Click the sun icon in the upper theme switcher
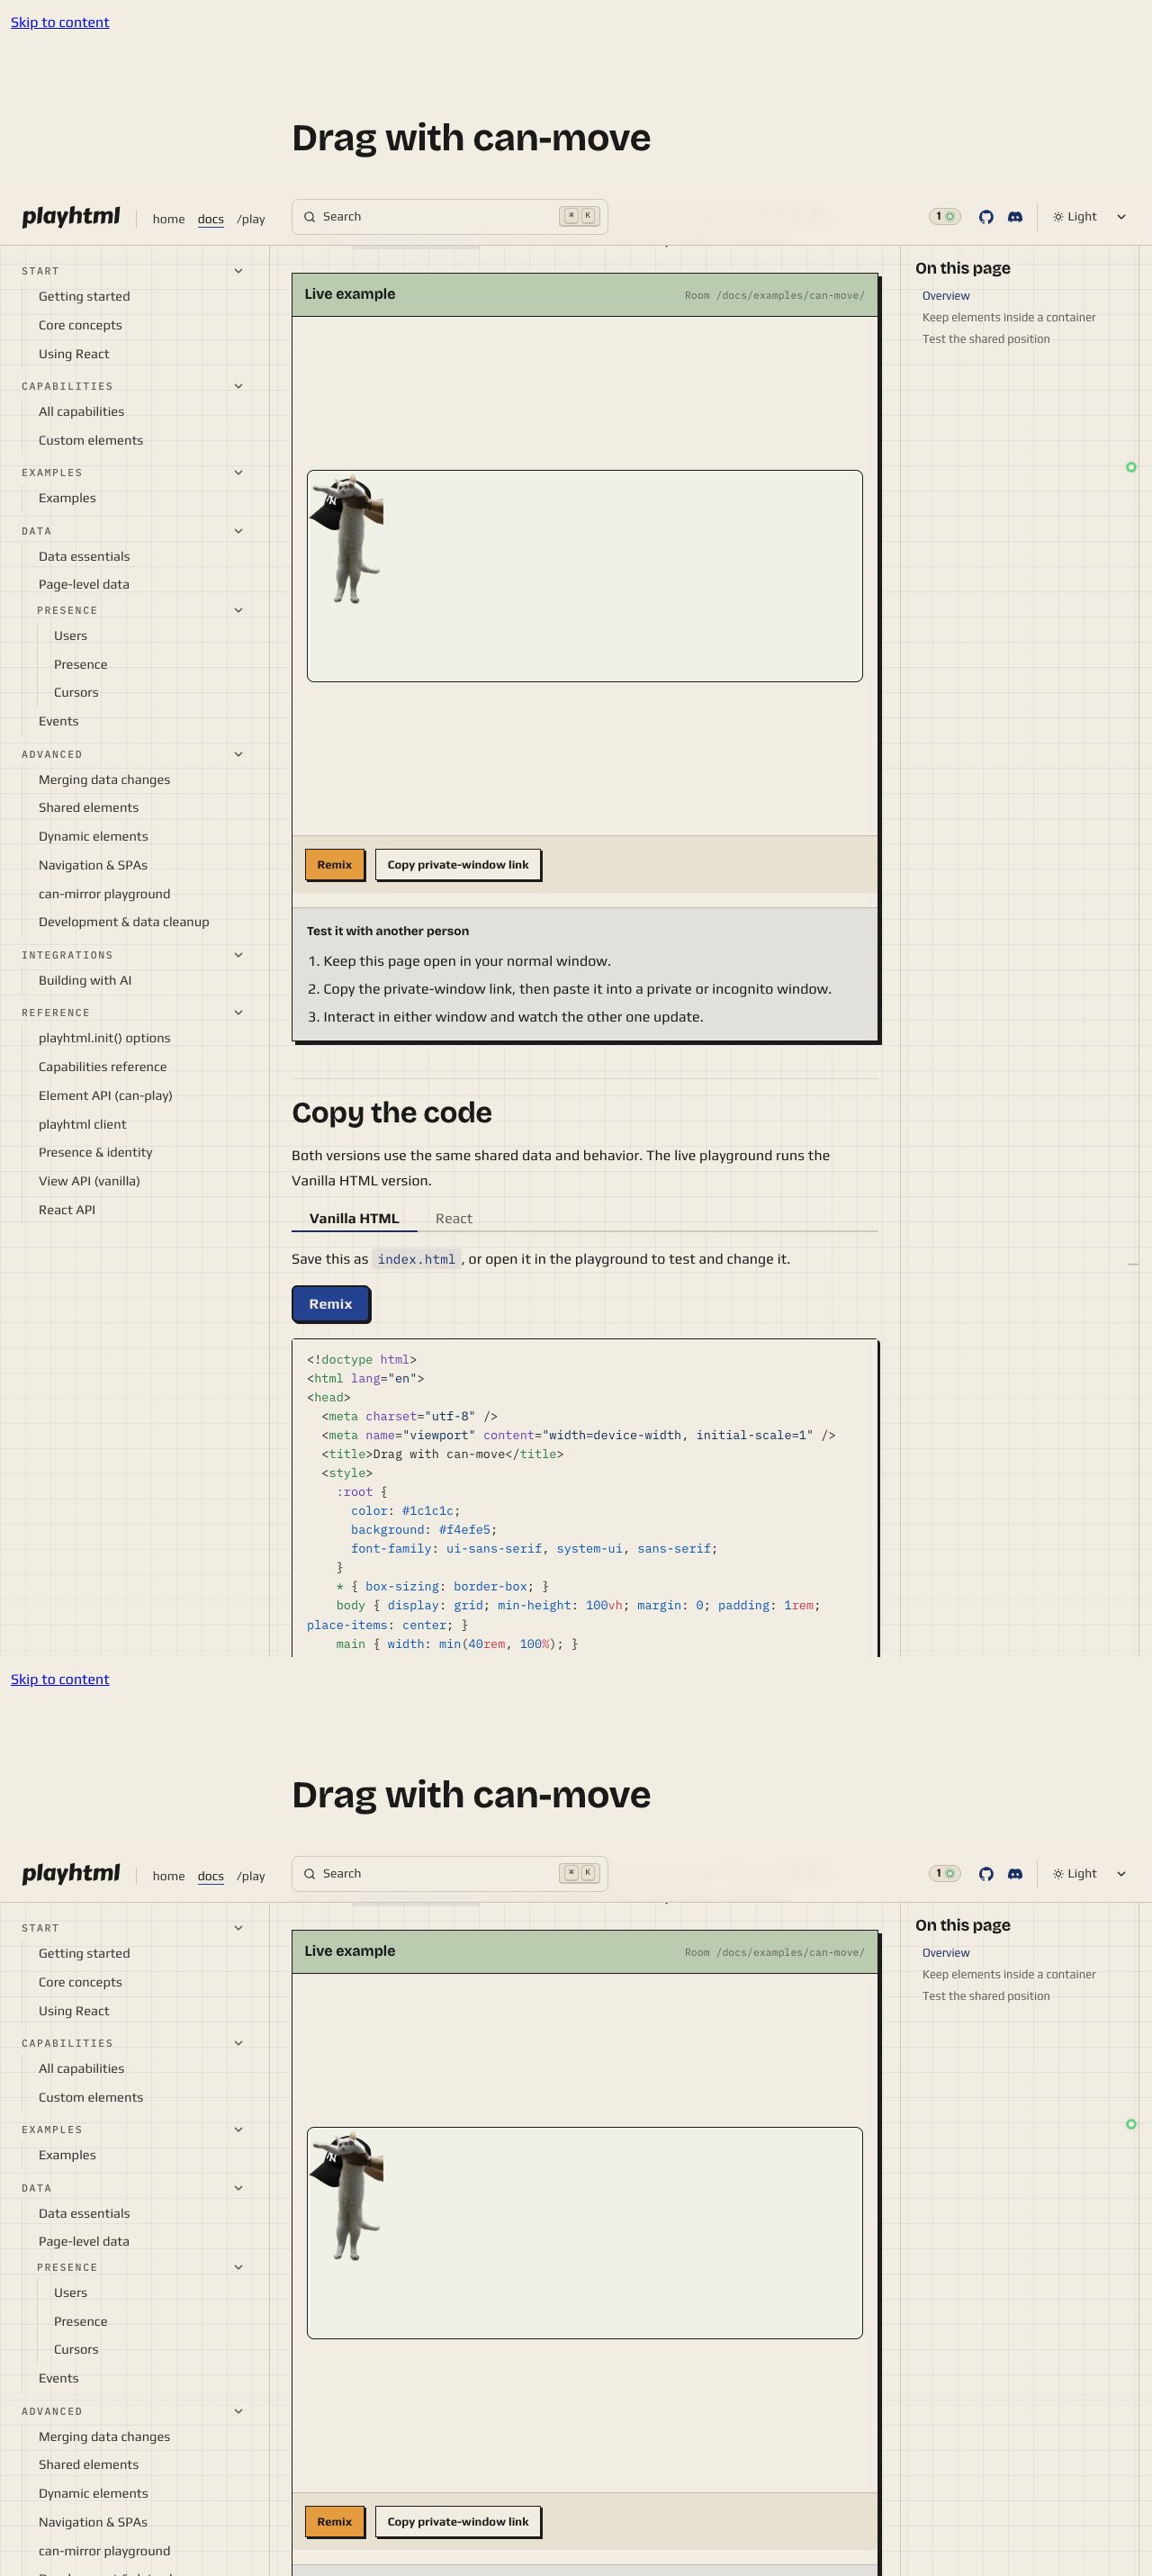Image resolution: width=1152 pixels, height=2576 pixels. pyautogui.click(x=1058, y=217)
